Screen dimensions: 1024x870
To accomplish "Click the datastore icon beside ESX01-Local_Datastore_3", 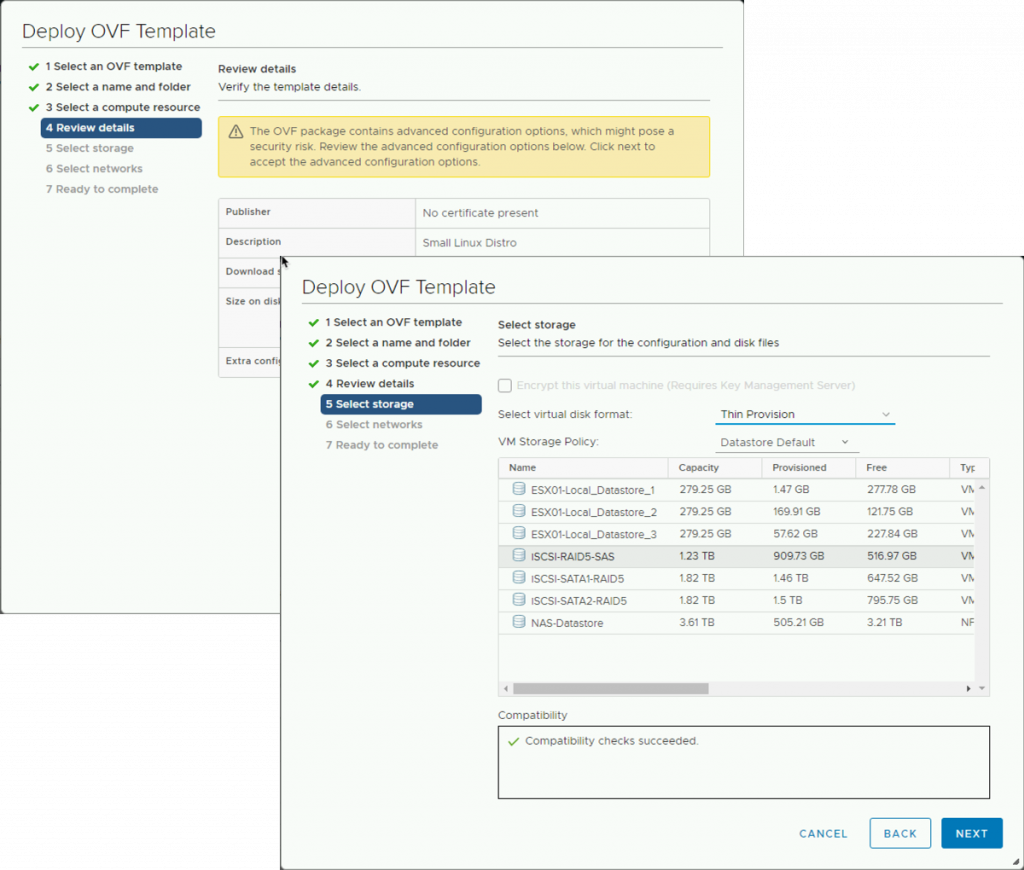I will tap(519, 534).
